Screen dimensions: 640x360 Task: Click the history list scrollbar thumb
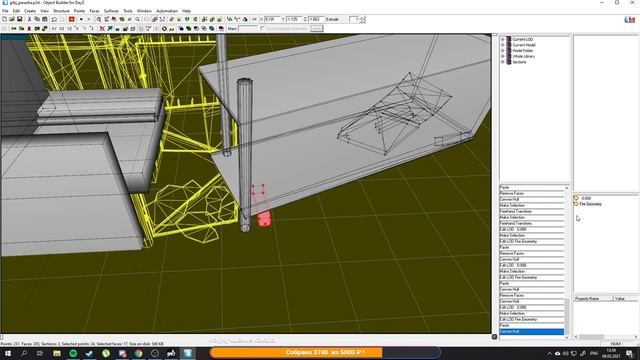[567, 316]
